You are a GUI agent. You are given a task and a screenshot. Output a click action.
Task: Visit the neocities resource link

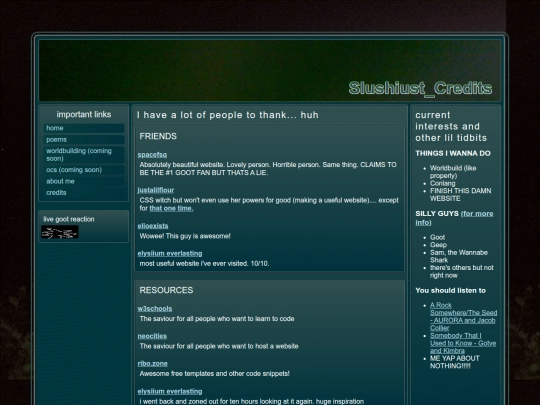(x=152, y=336)
